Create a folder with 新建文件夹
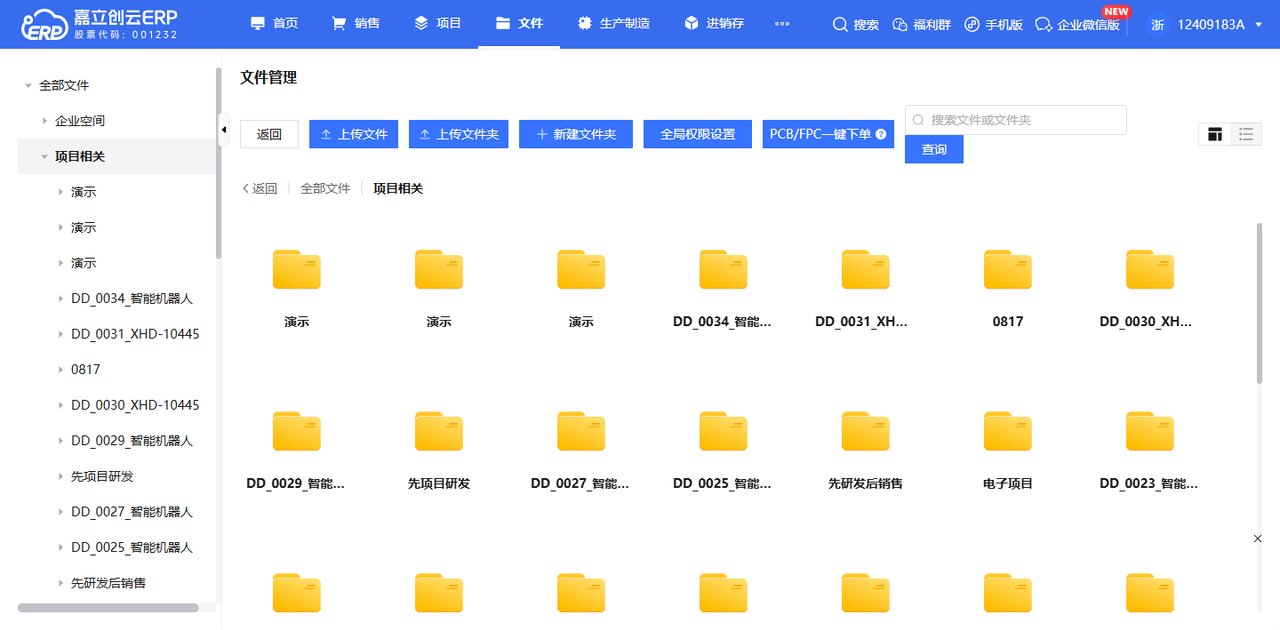Viewport: 1280px width, 630px height. coord(576,134)
